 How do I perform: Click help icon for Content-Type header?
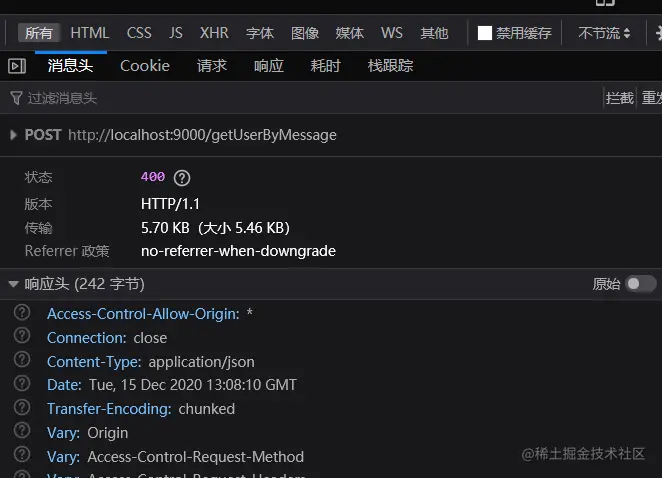click(x=22, y=360)
